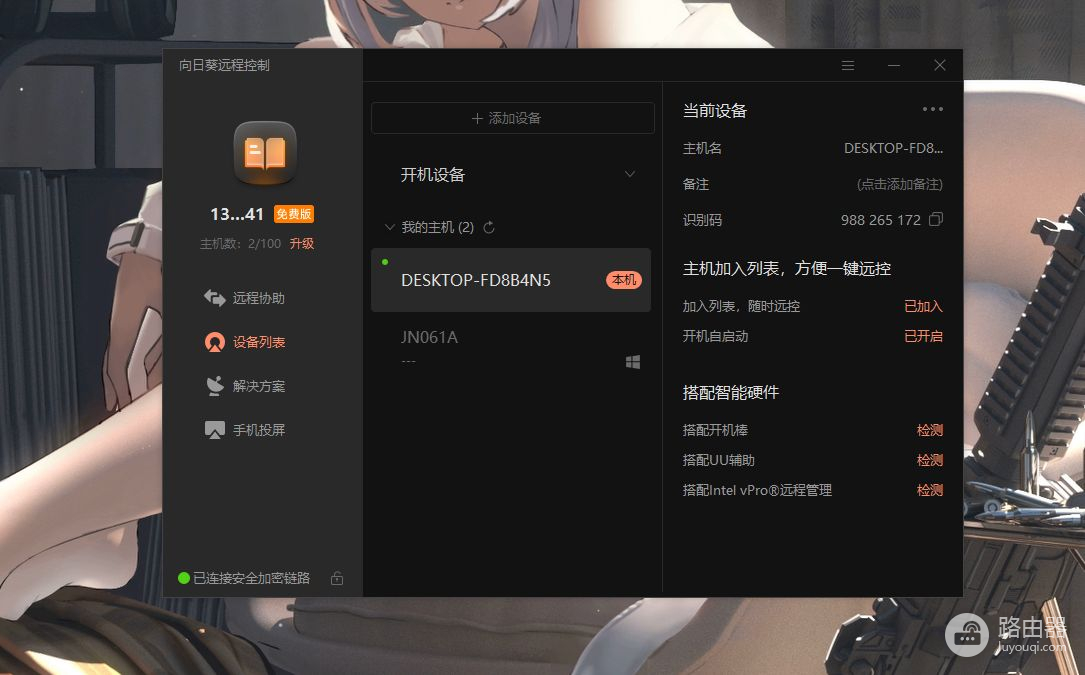
Task: Click the orange book avatar icon
Action: pos(265,153)
